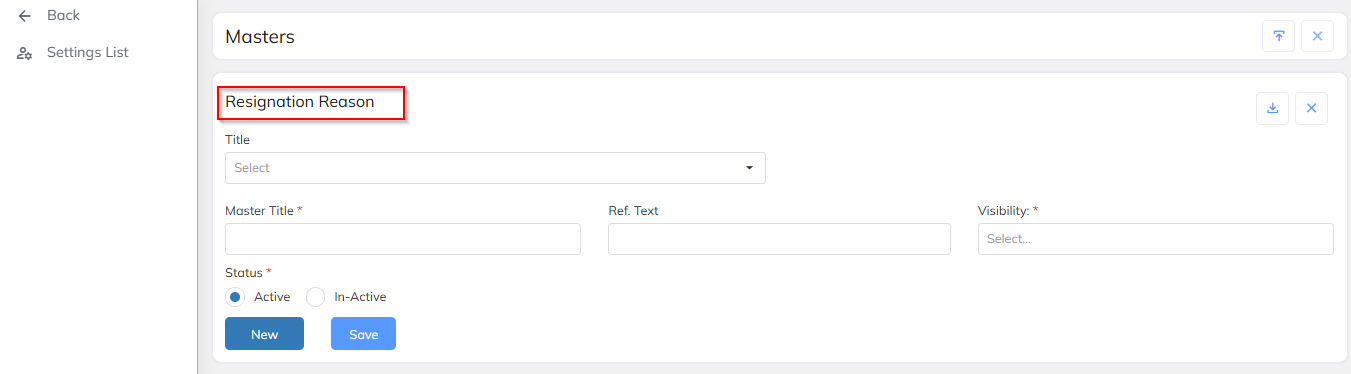Close the Resignation Reason panel X icon
Screen dimensions: 1351x374
coord(1311,108)
